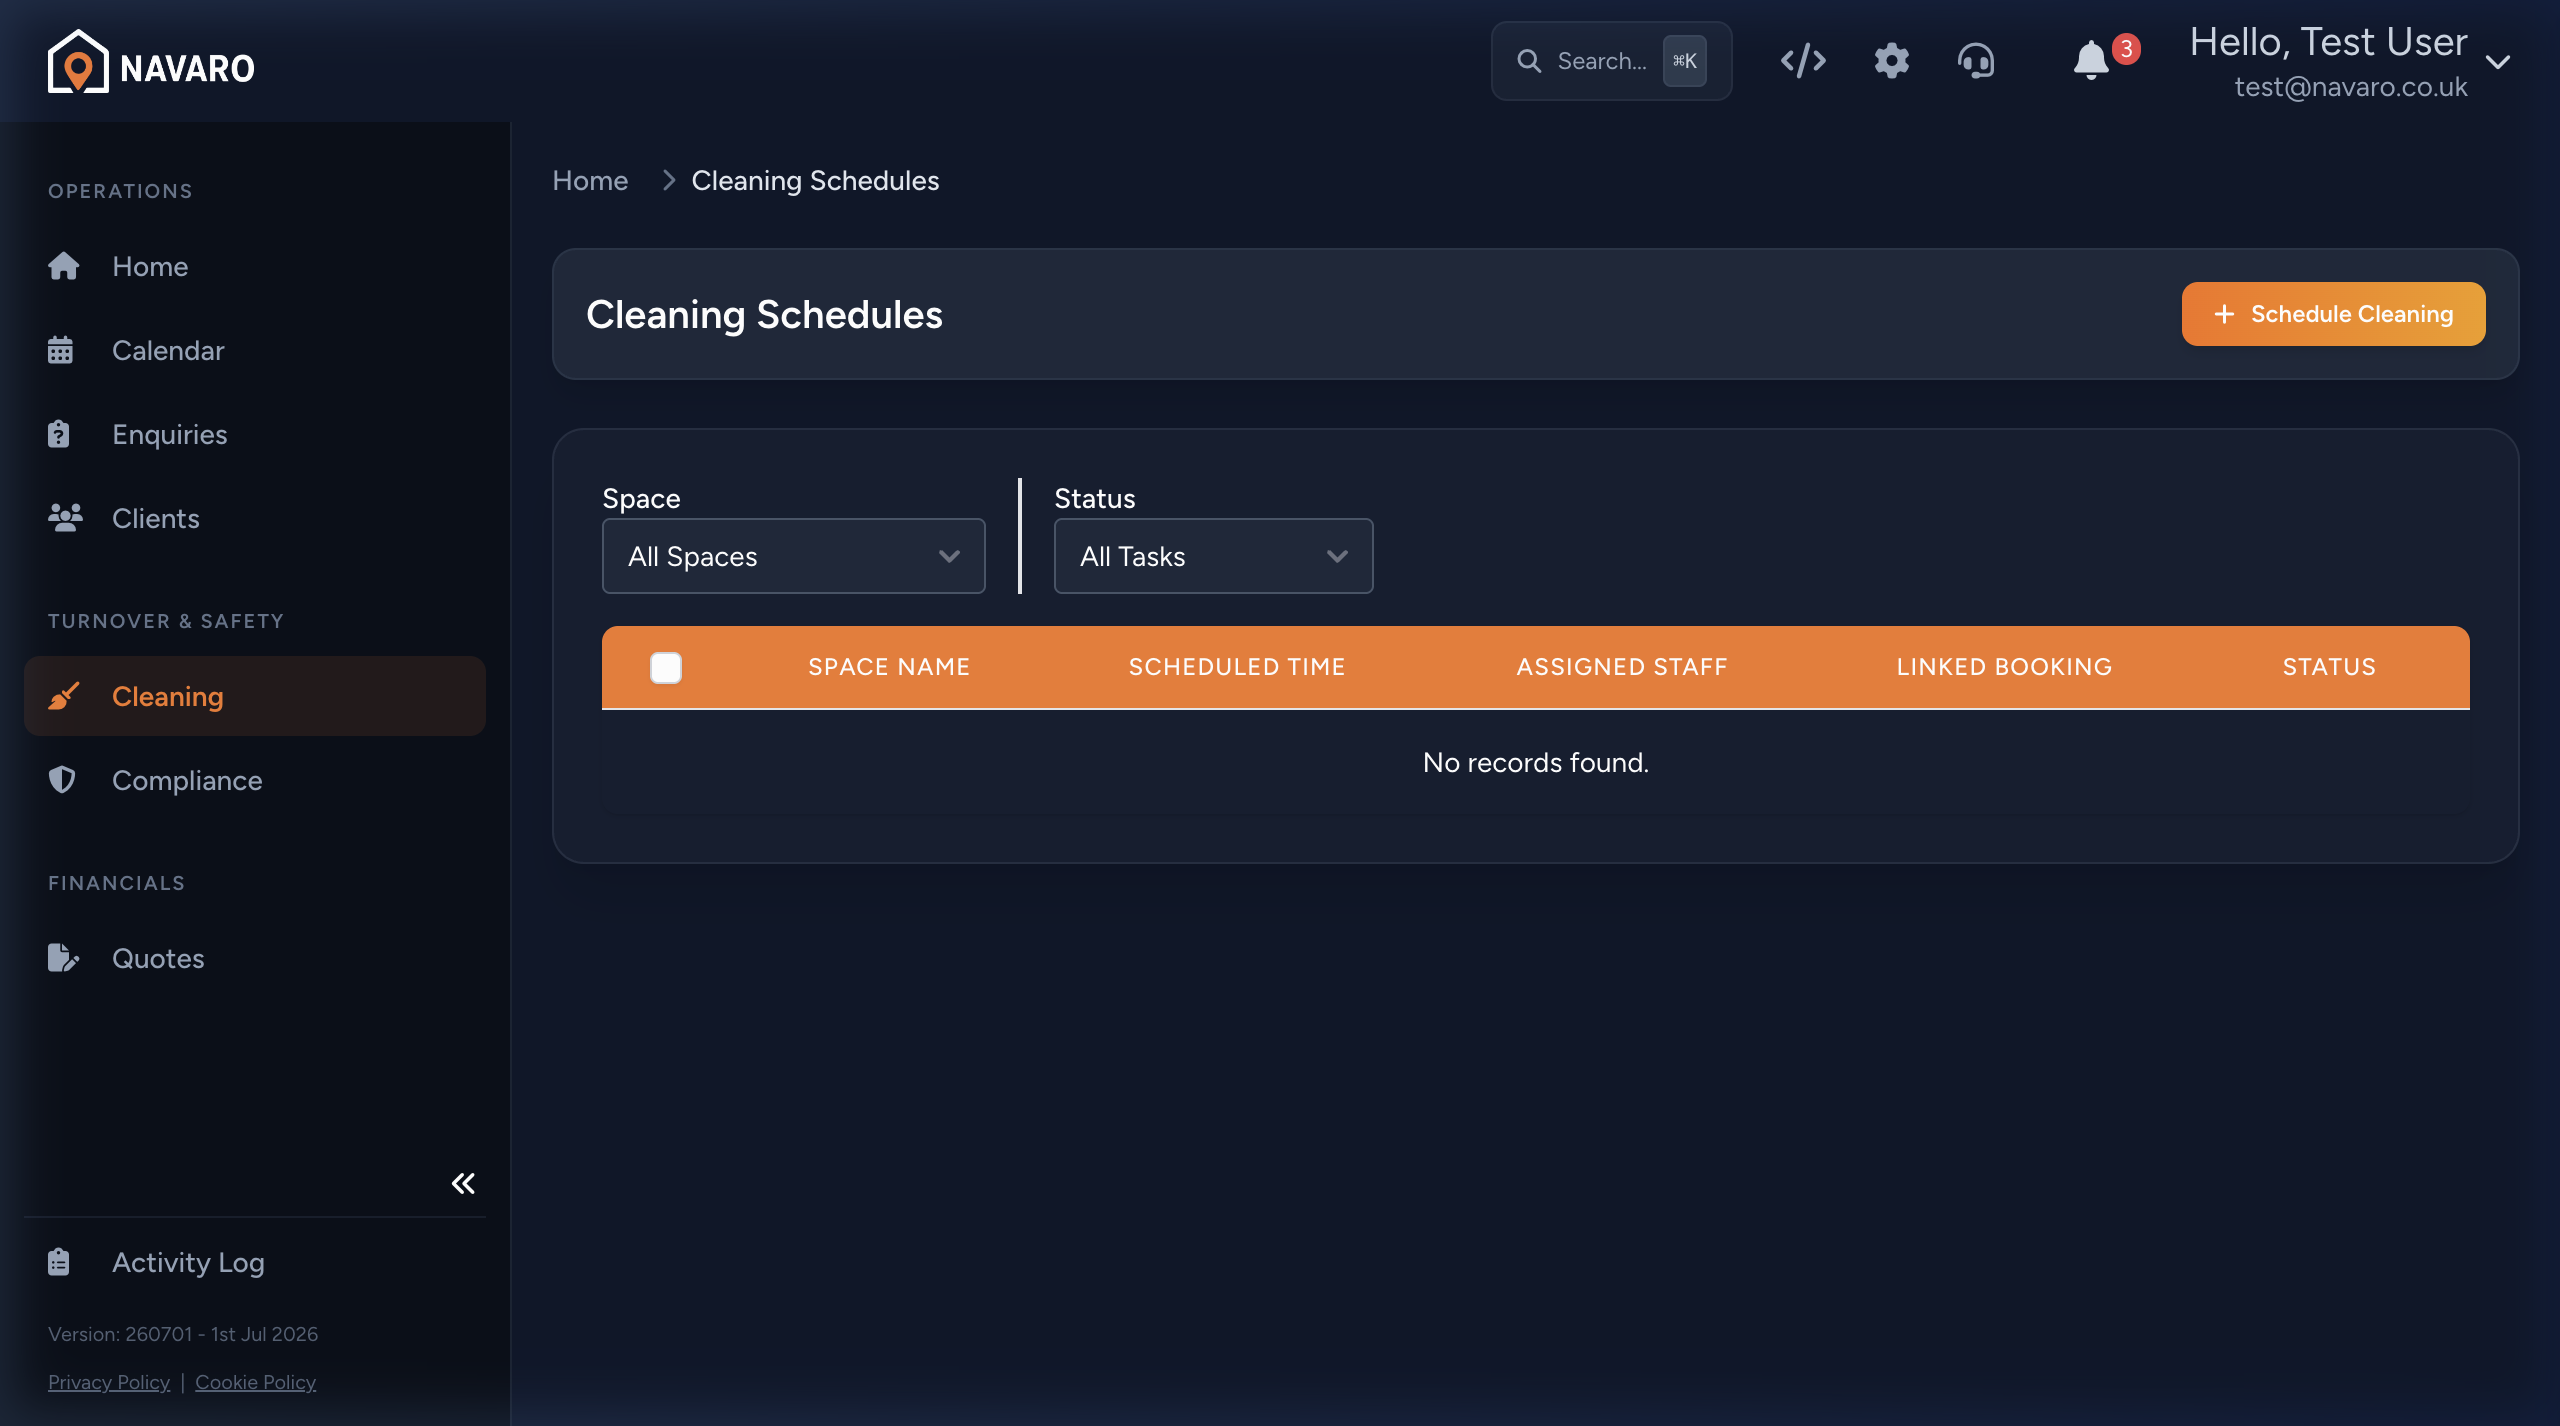This screenshot has width=2560, height=1426.
Task: Collapse the sidebar with double-chevron
Action: click(463, 1184)
